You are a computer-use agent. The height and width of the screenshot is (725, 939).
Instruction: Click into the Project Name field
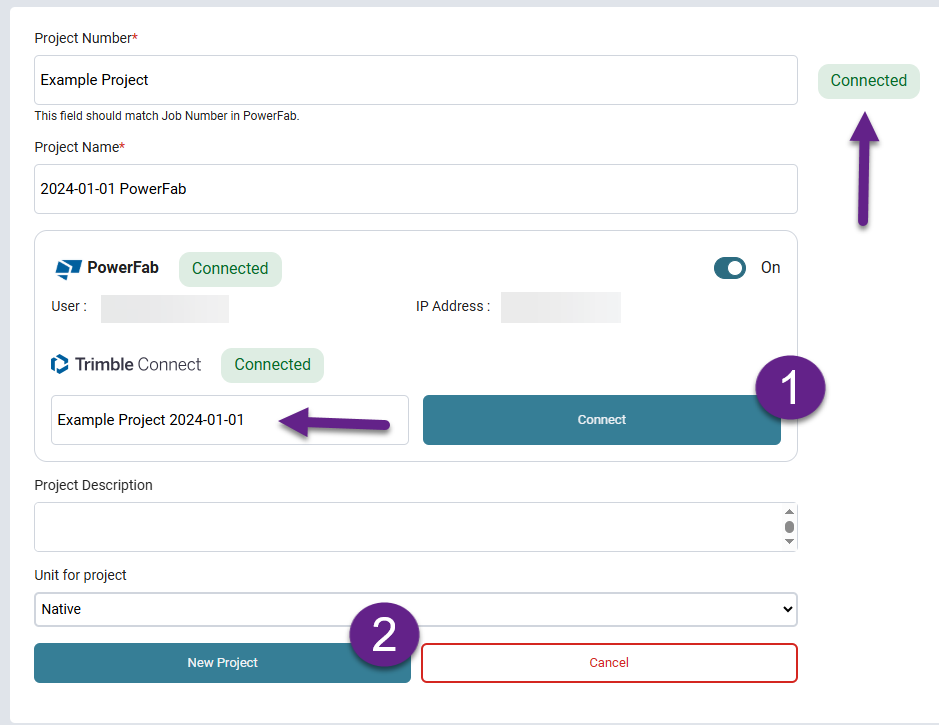[415, 189]
